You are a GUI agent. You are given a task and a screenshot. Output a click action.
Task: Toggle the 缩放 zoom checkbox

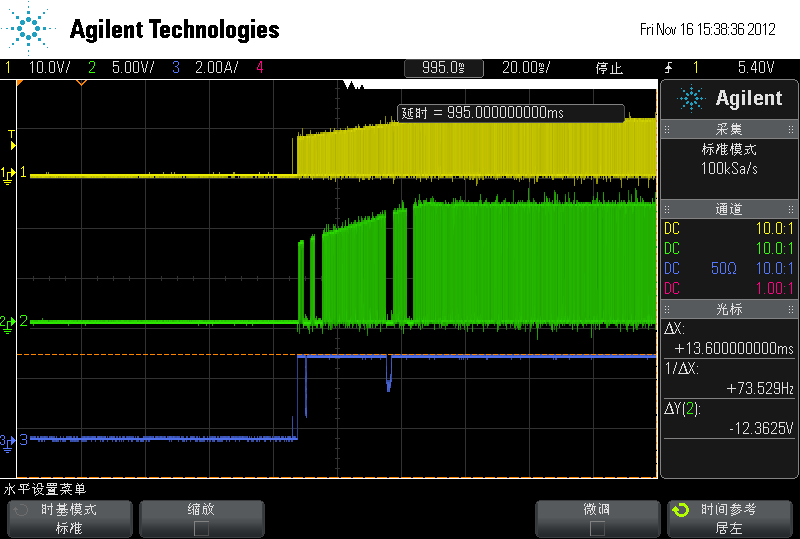coord(201,529)
